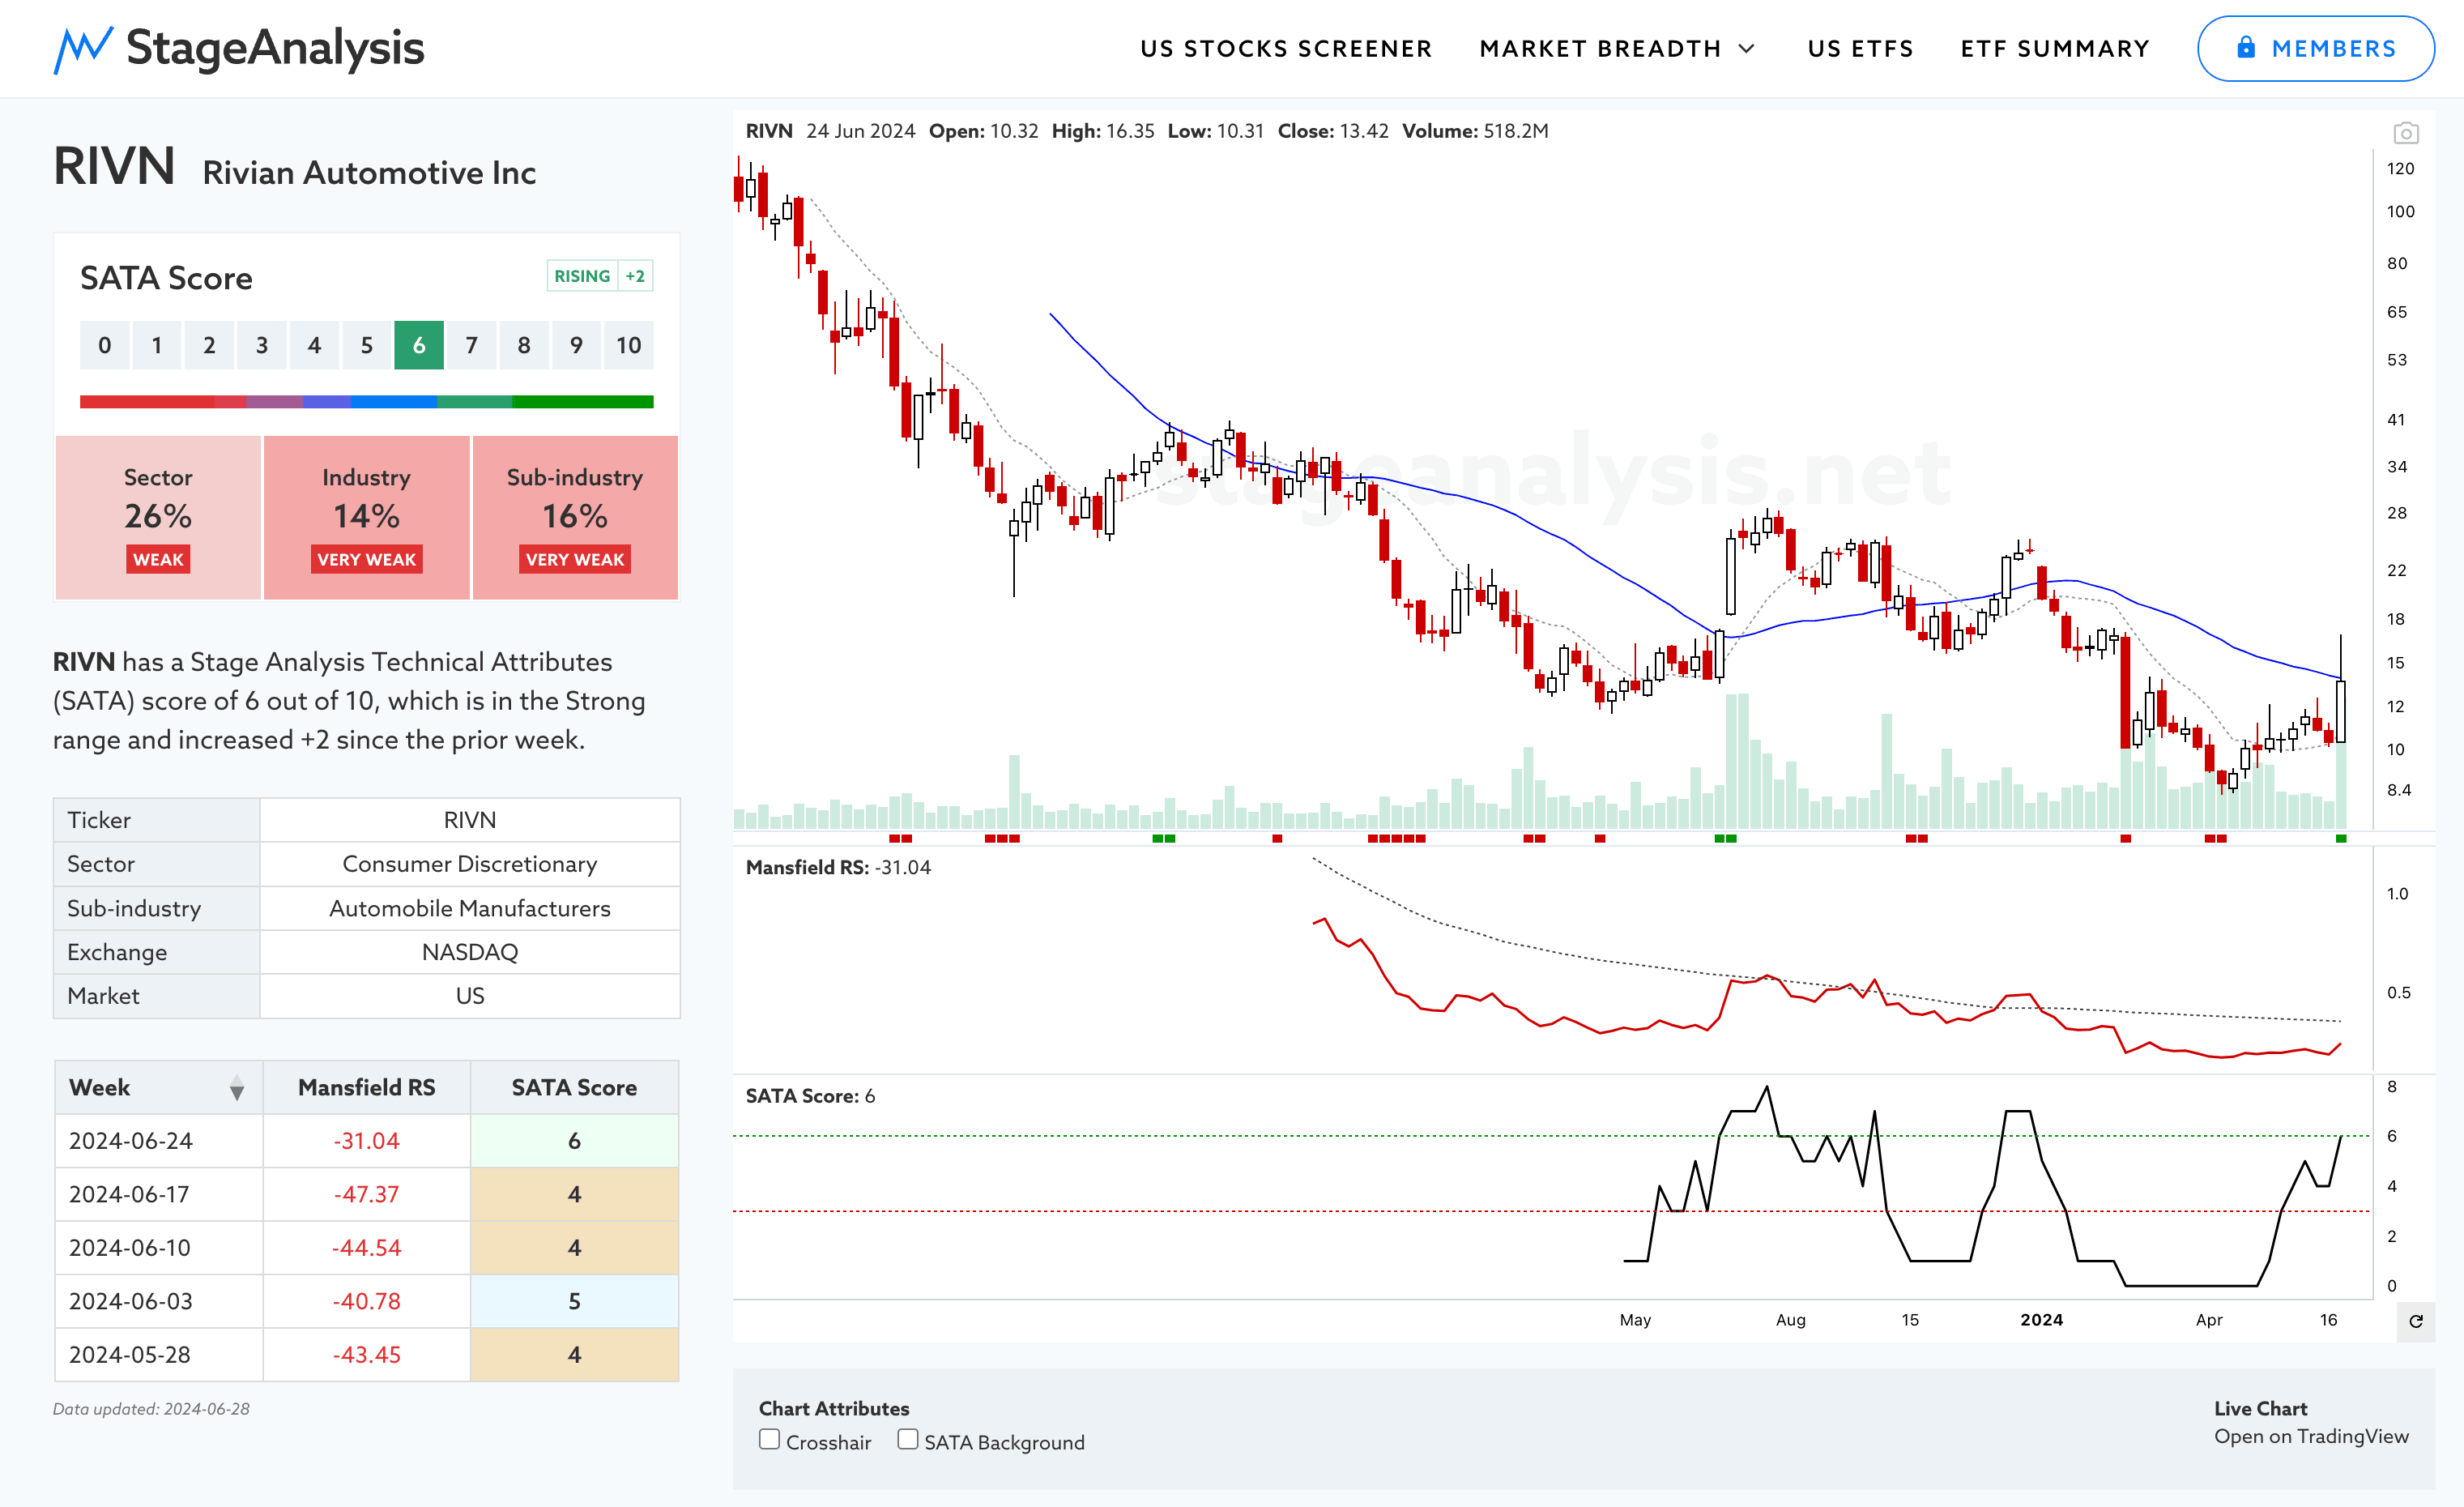The image size is (2464, 1507).
Task: Click the RISING +2 badge
Action: 600,276
